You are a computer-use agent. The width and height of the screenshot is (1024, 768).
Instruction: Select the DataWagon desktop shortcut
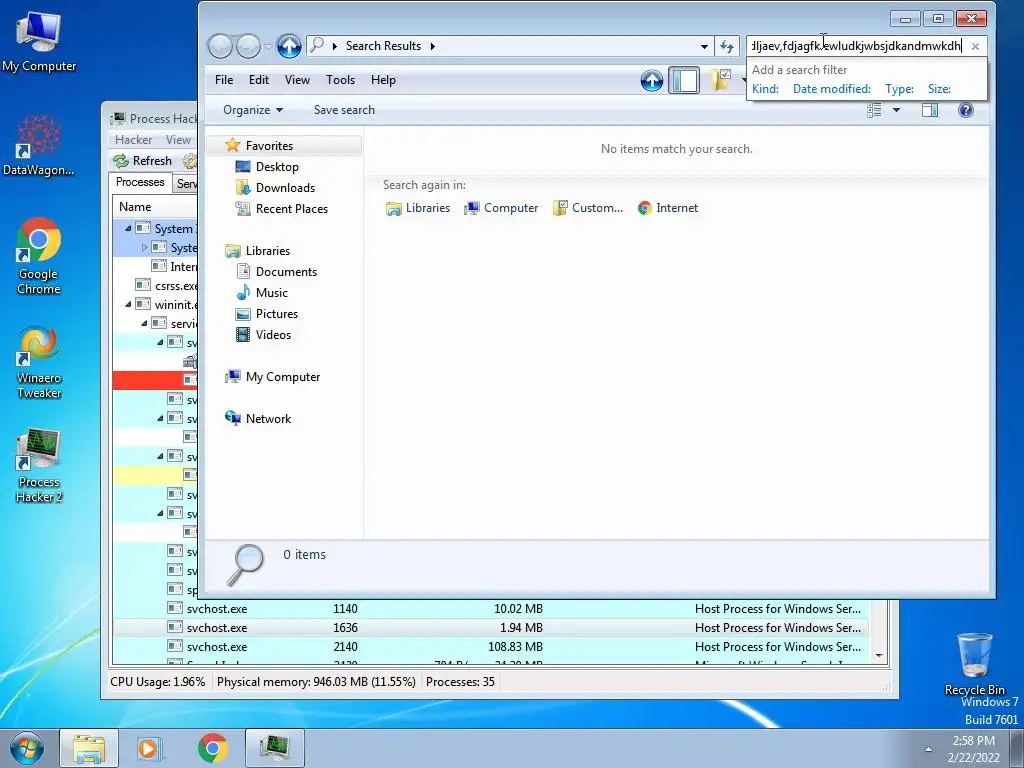(x=39, y=145)
